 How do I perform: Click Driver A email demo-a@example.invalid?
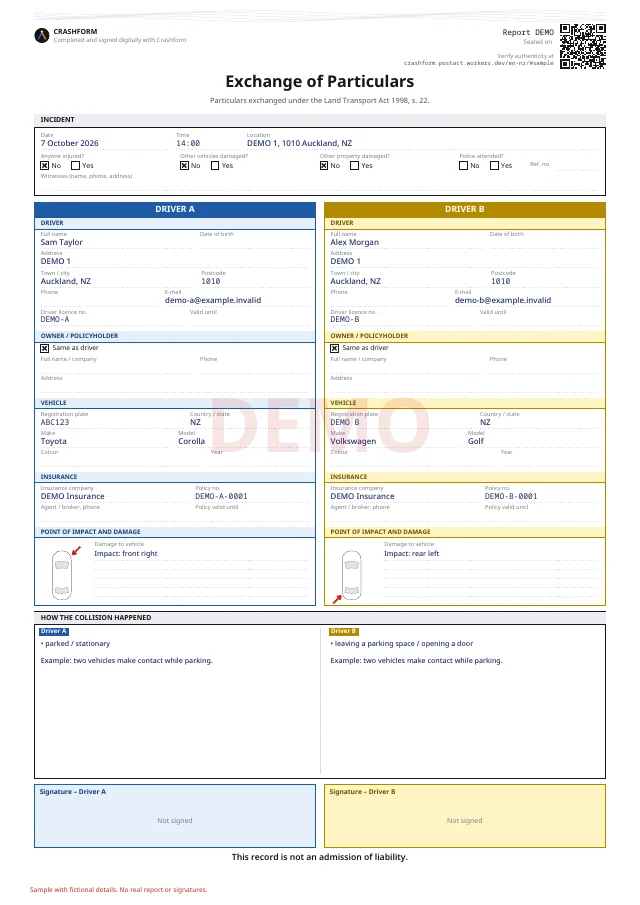pyautogui.click(x=213, y=300)
